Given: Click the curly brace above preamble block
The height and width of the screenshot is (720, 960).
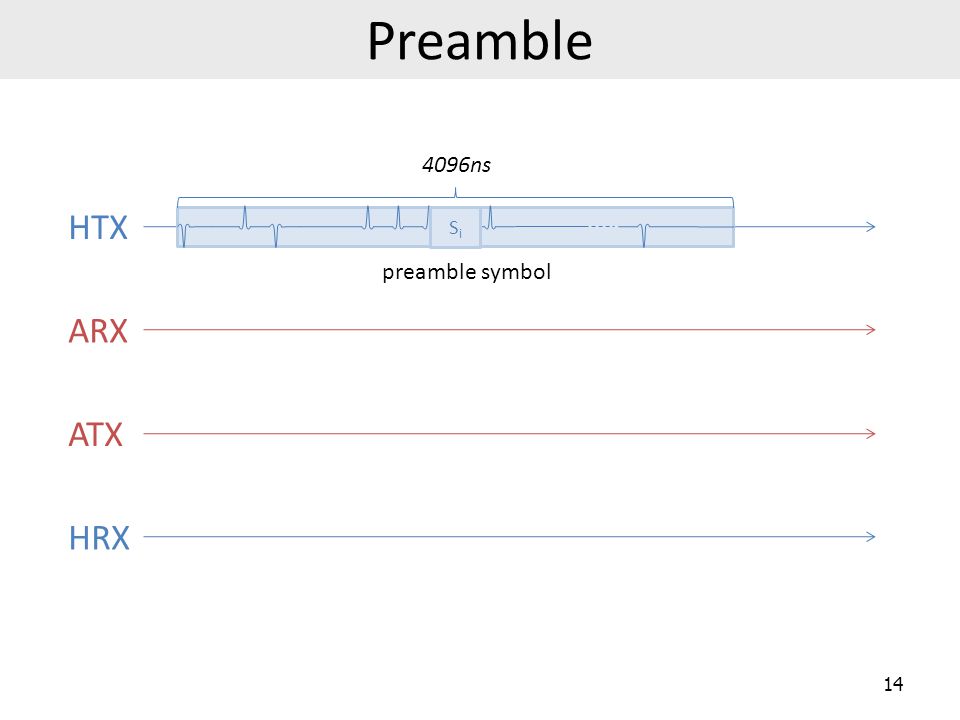Looking at the screenshot, I should [x=456, y=198].
